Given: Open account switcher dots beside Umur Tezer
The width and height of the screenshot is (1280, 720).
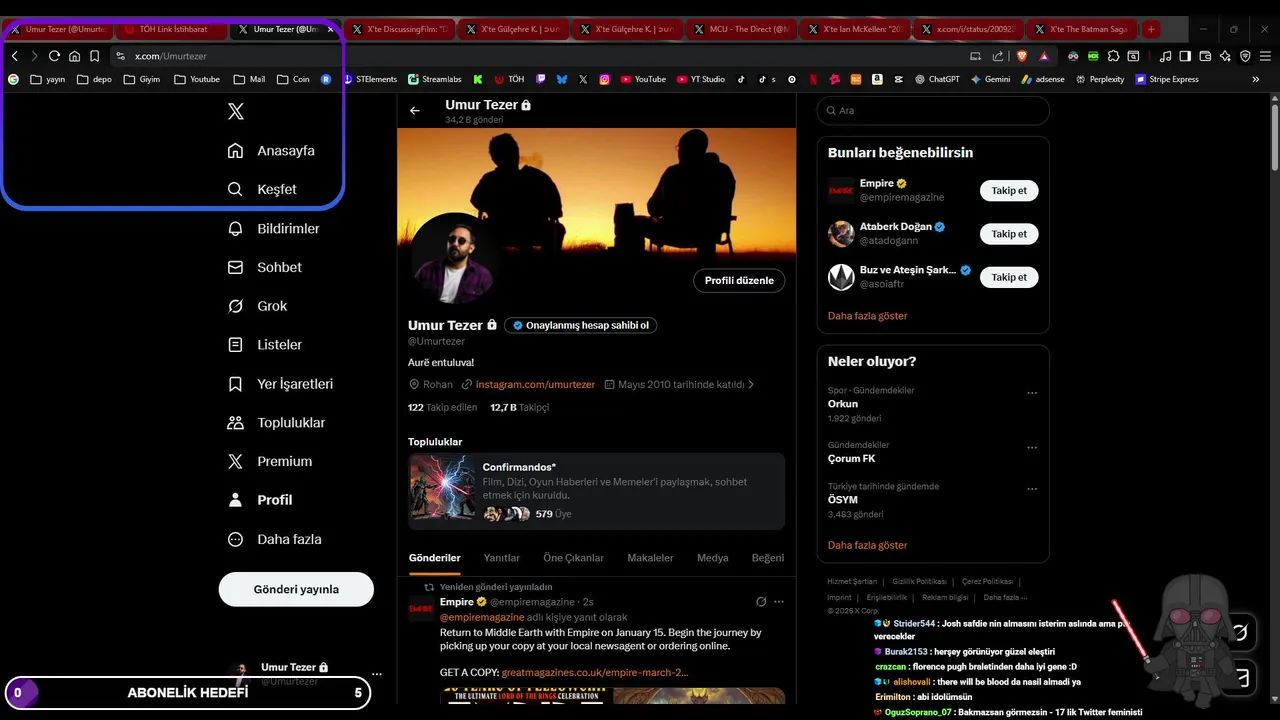Looking at the screenshot, I should pos(377,674).
